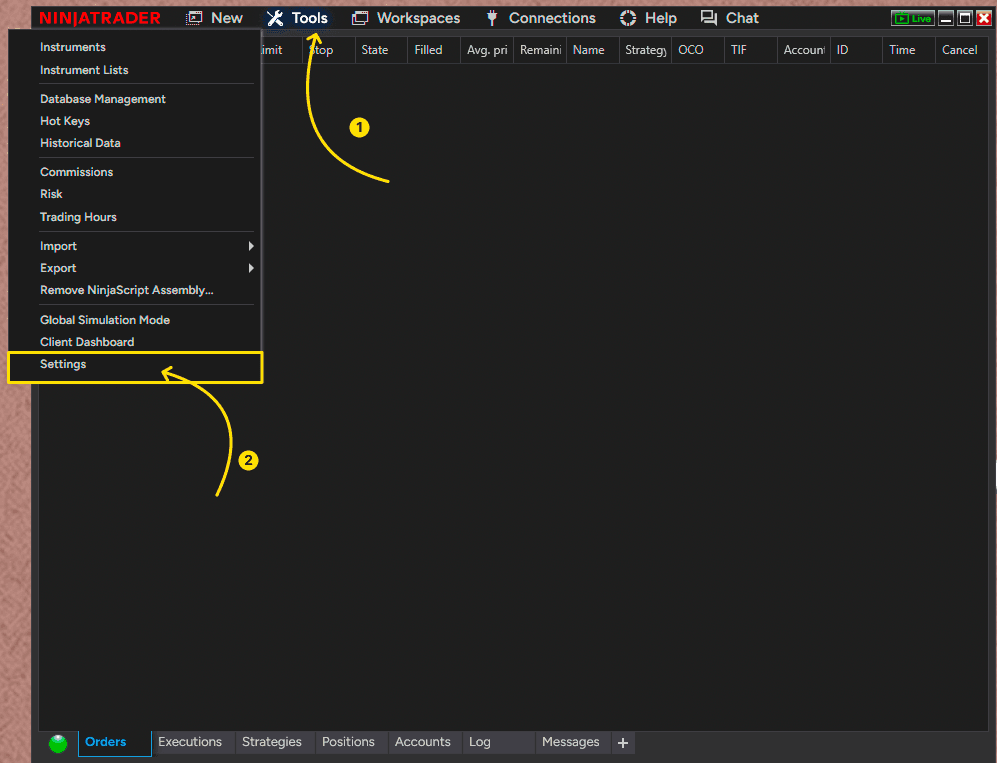997x763 pixels.
Task: Click the Workspaces stacked-windows icon
Action: (x=360, y=18)
